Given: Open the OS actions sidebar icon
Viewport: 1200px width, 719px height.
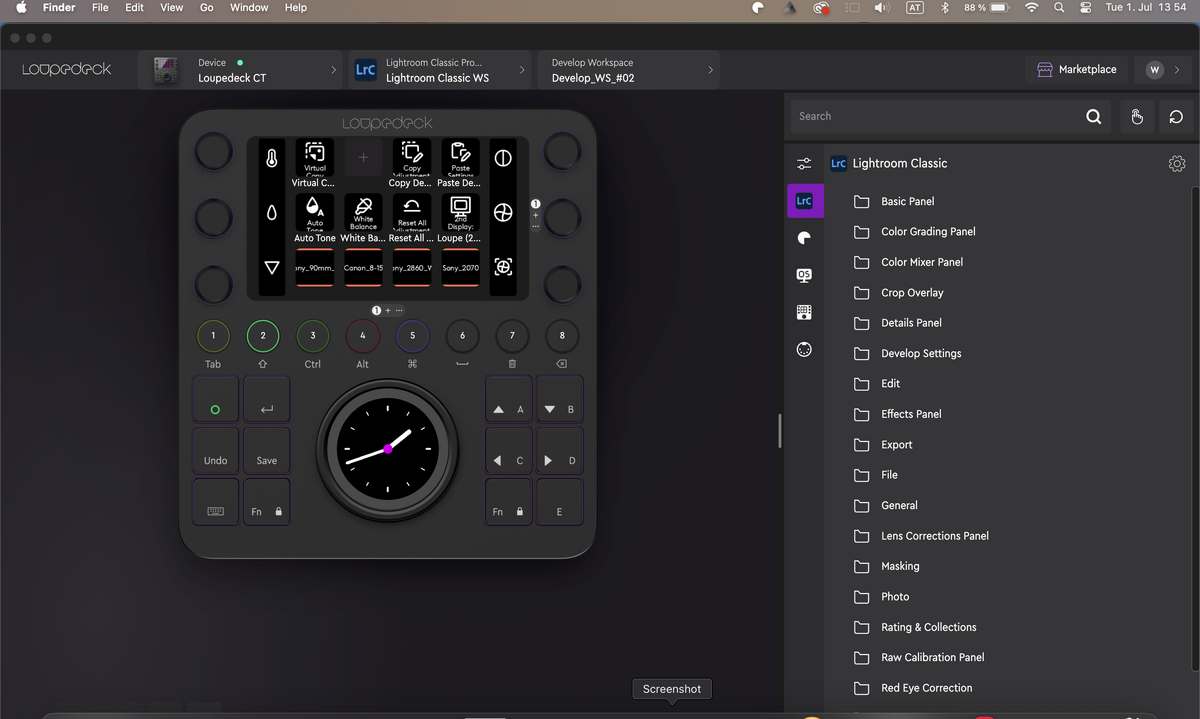Looking at the screenshot, I should click(x=804, y=275).
